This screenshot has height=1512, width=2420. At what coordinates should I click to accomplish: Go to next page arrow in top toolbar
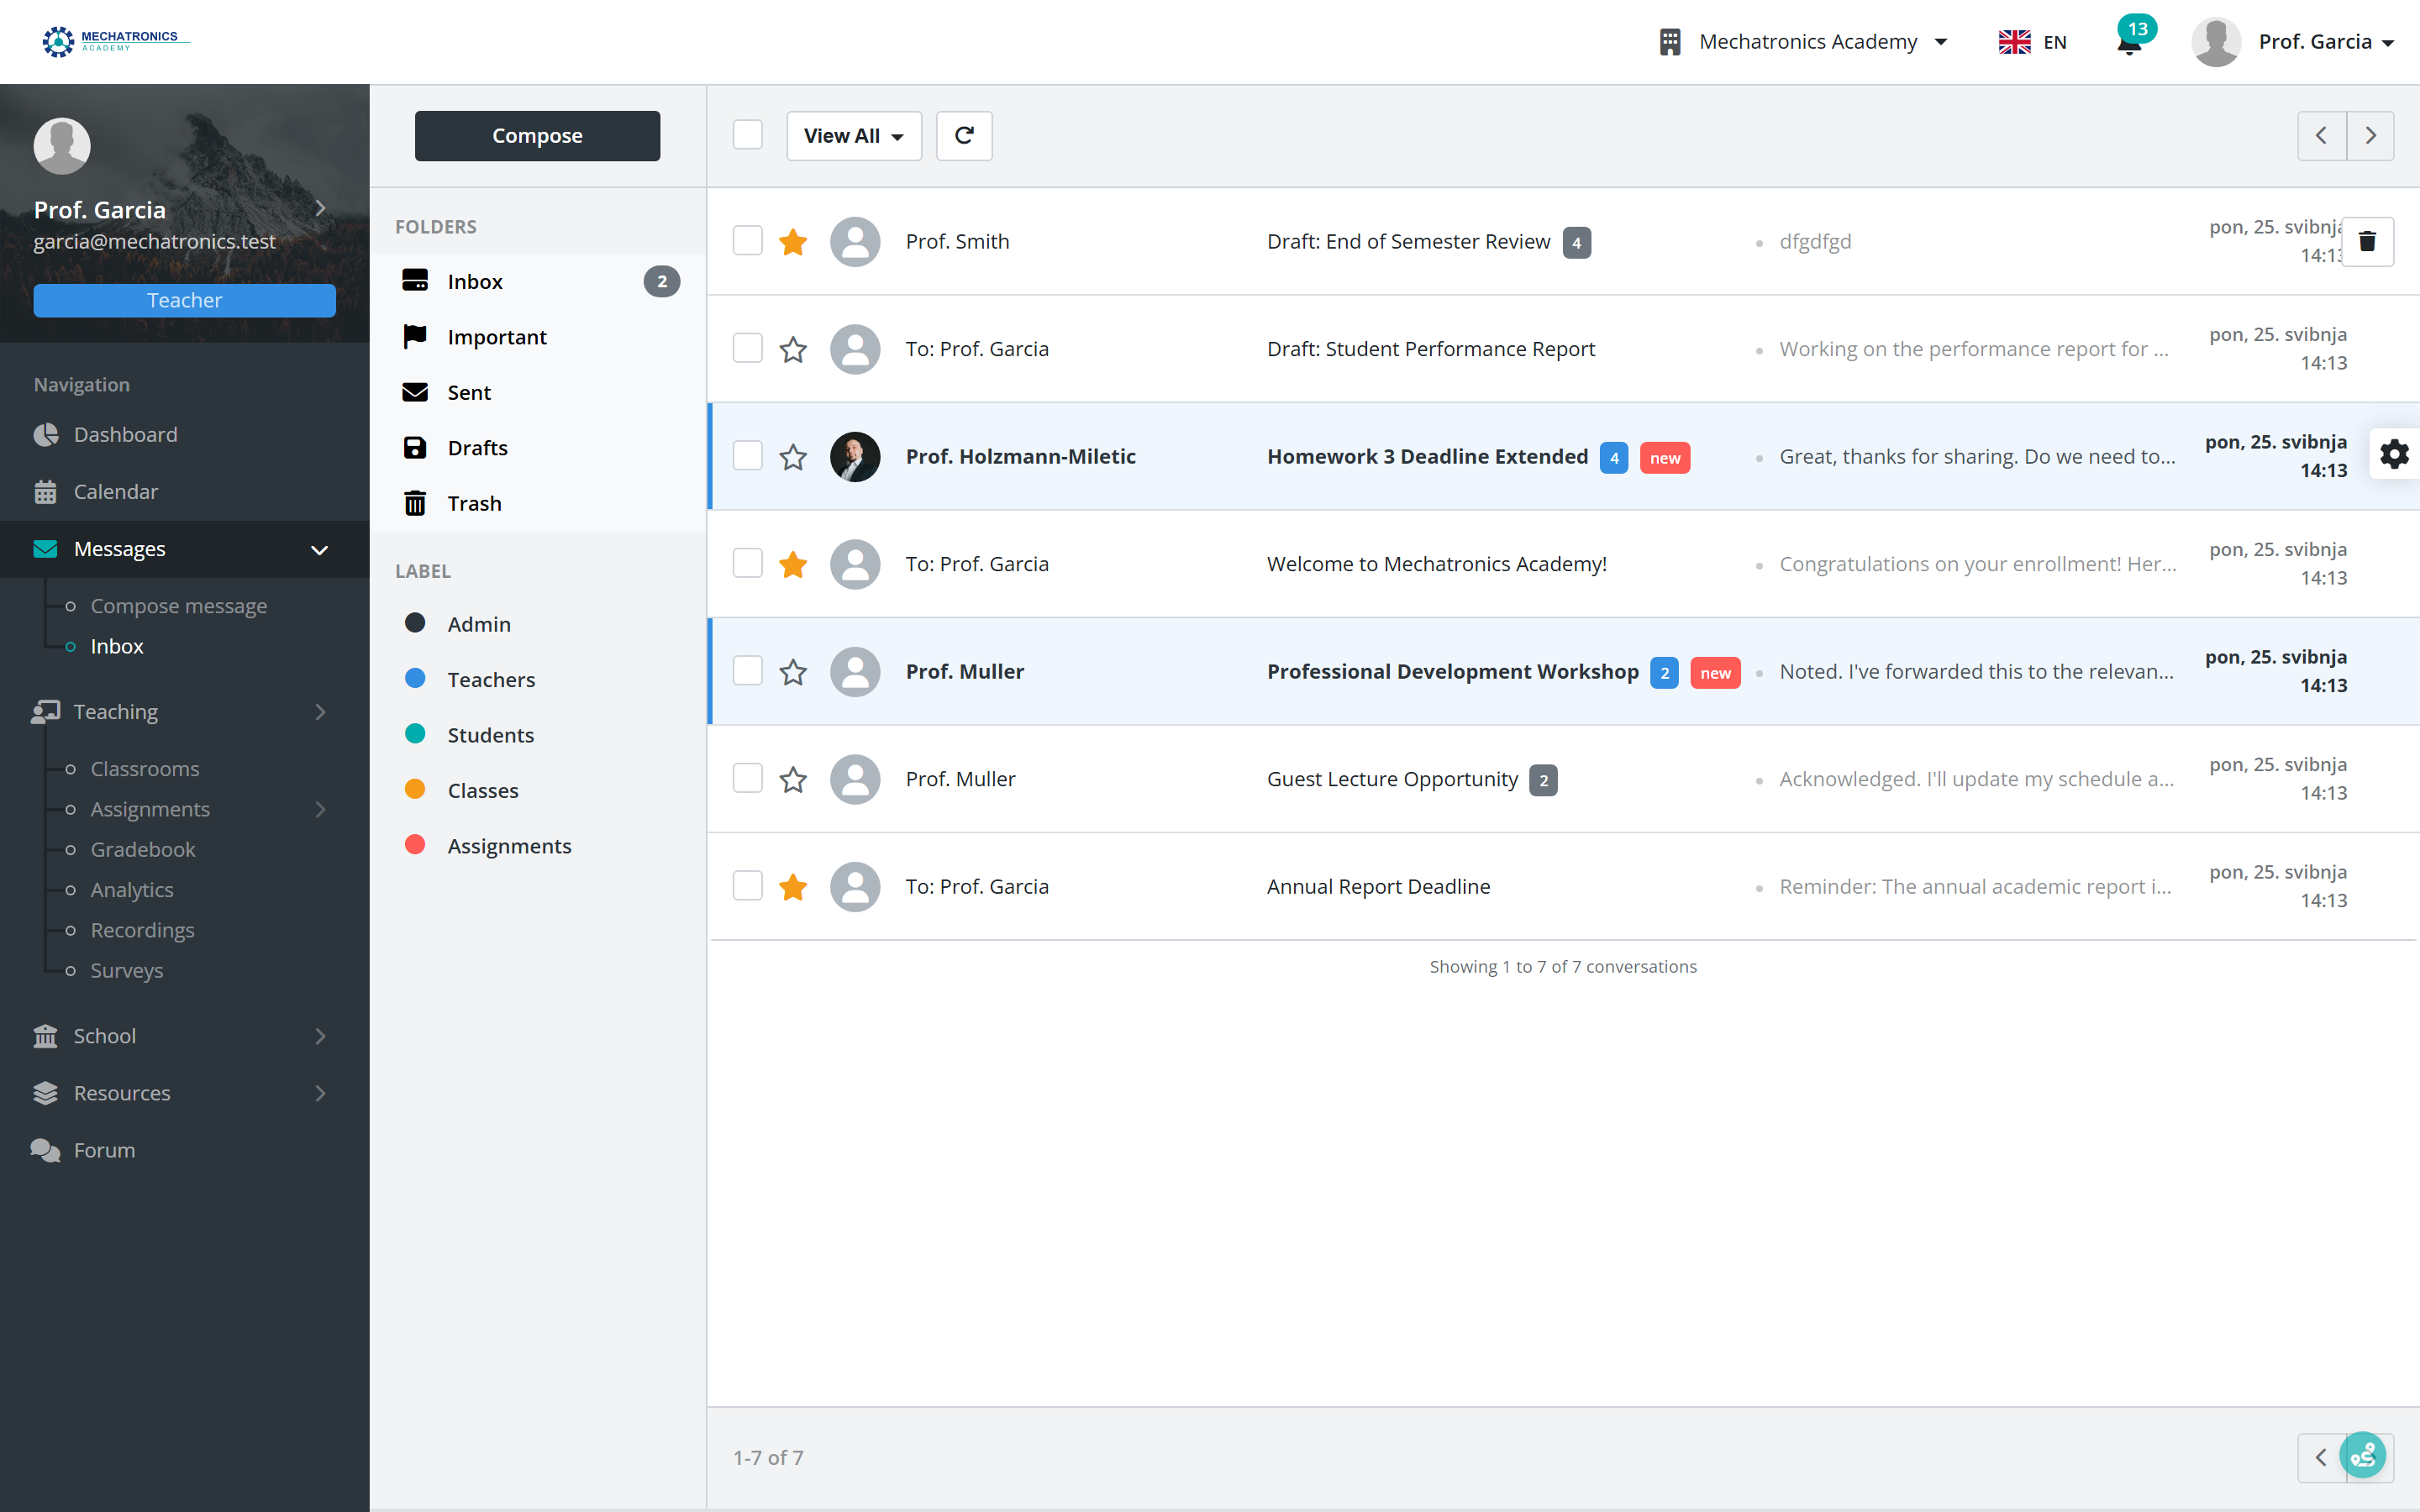point(2370,136)
